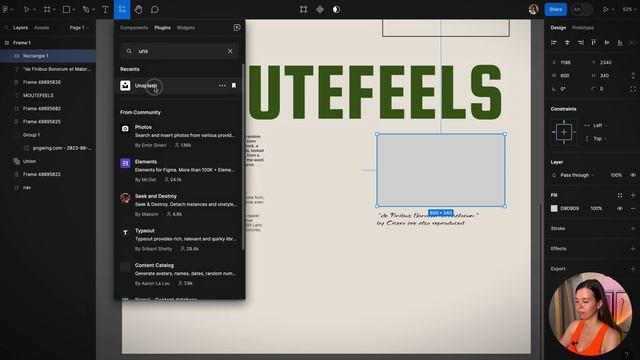This screenshot has width=640, height=360.
Task: Click the D9D9D9 fill color swatch
Action: click(x=554, y=208)
